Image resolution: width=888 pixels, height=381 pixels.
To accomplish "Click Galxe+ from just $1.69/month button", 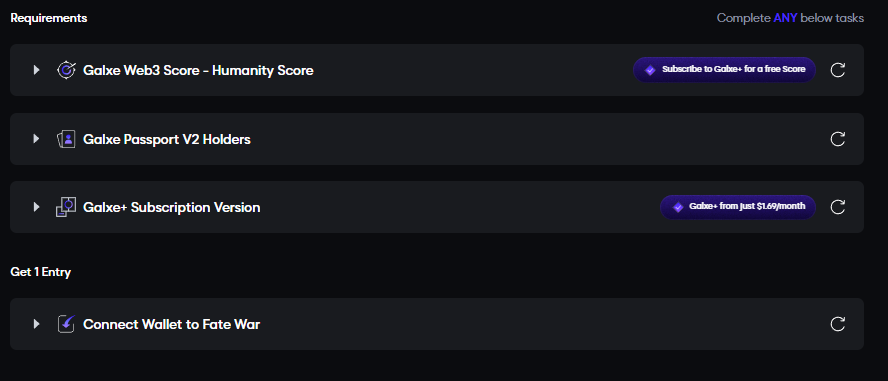I will coord(738,207).
